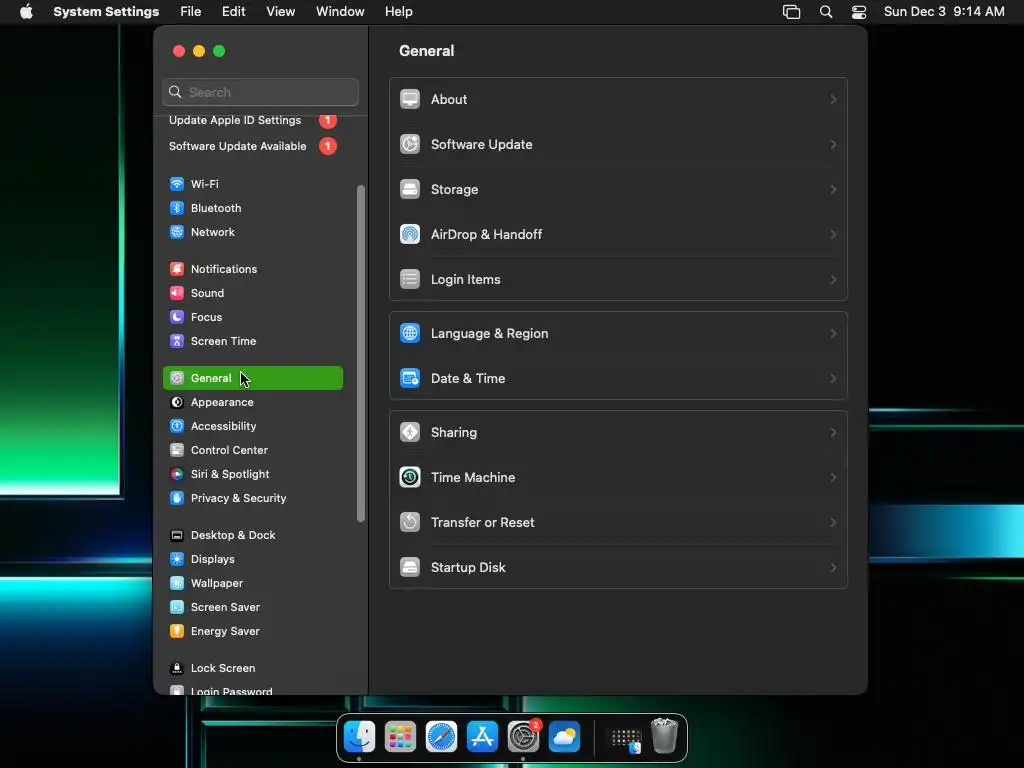Open the Edit menu
The height and width of the screenshot is (768, 1024).
point(233,12)
